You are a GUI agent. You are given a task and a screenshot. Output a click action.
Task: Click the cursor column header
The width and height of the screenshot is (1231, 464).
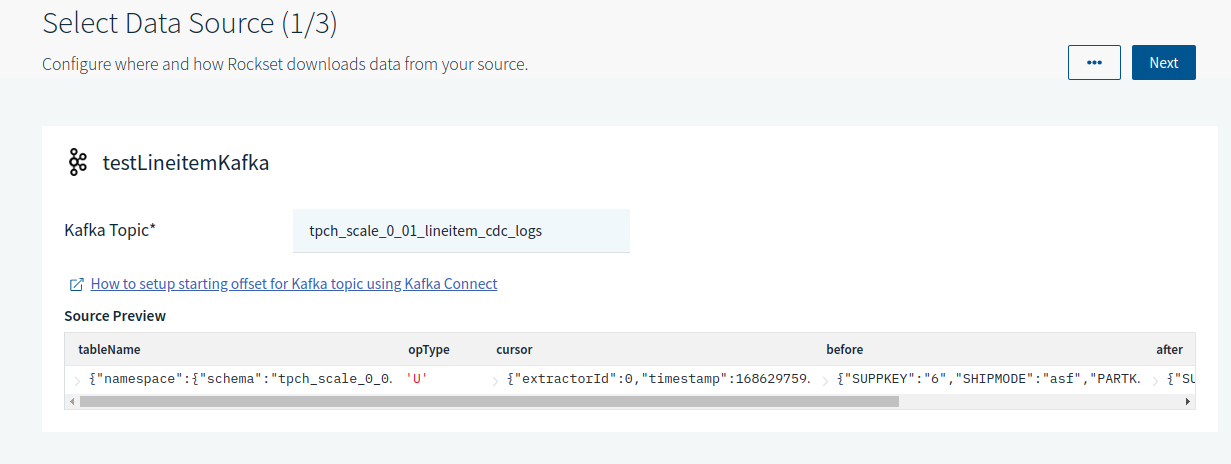coord(514,350)
